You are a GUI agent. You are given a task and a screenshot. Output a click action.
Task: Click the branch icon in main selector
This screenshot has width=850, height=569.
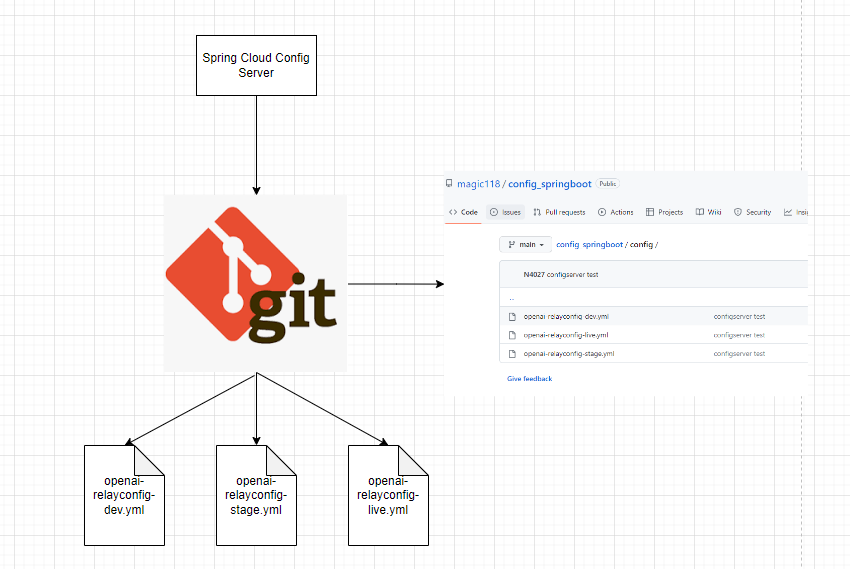point(511,244)
